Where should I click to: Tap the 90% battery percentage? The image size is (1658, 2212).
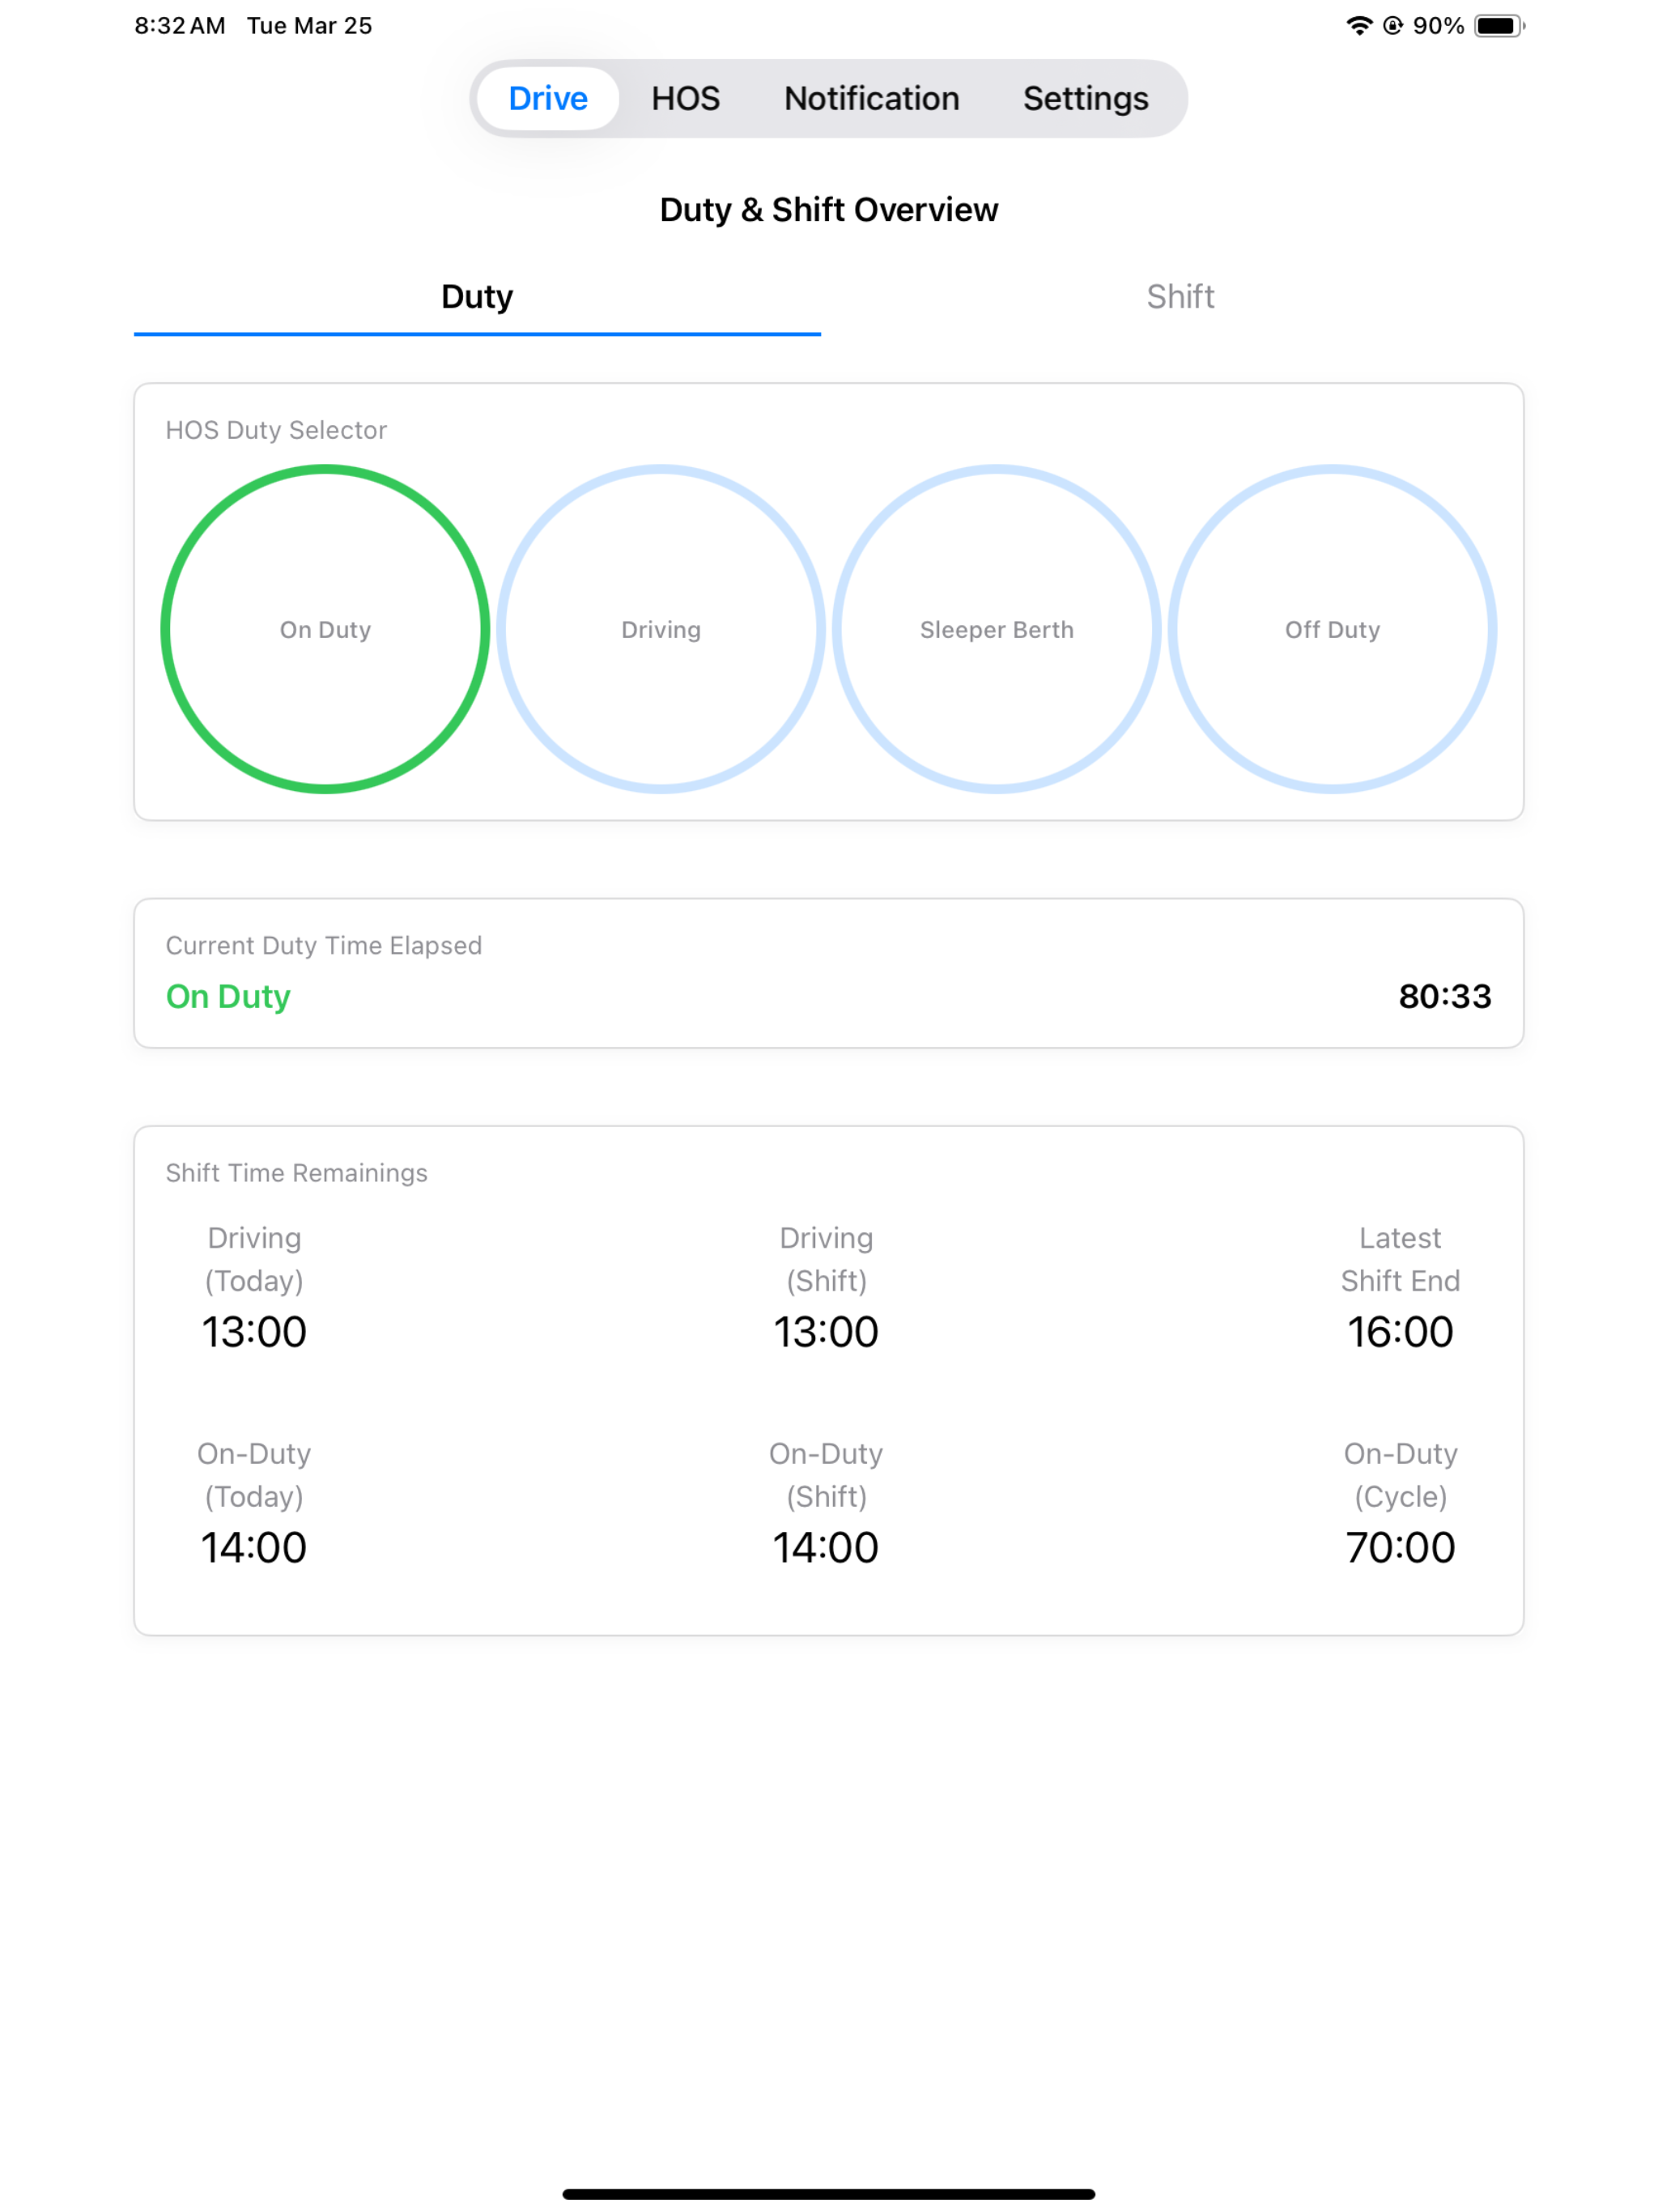1438,26
